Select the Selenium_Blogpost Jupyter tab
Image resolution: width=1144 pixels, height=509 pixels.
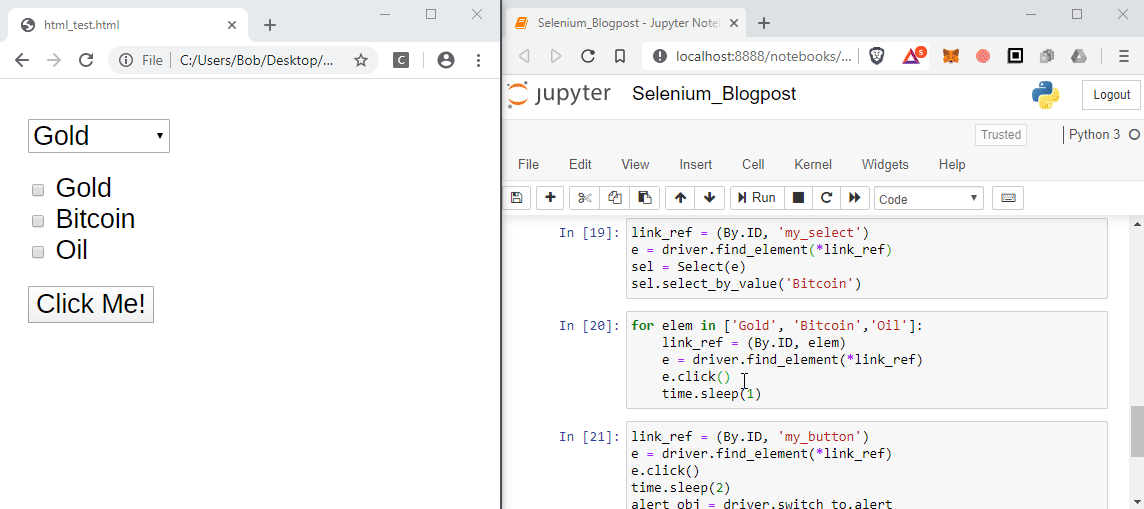(x=624, y=23)
